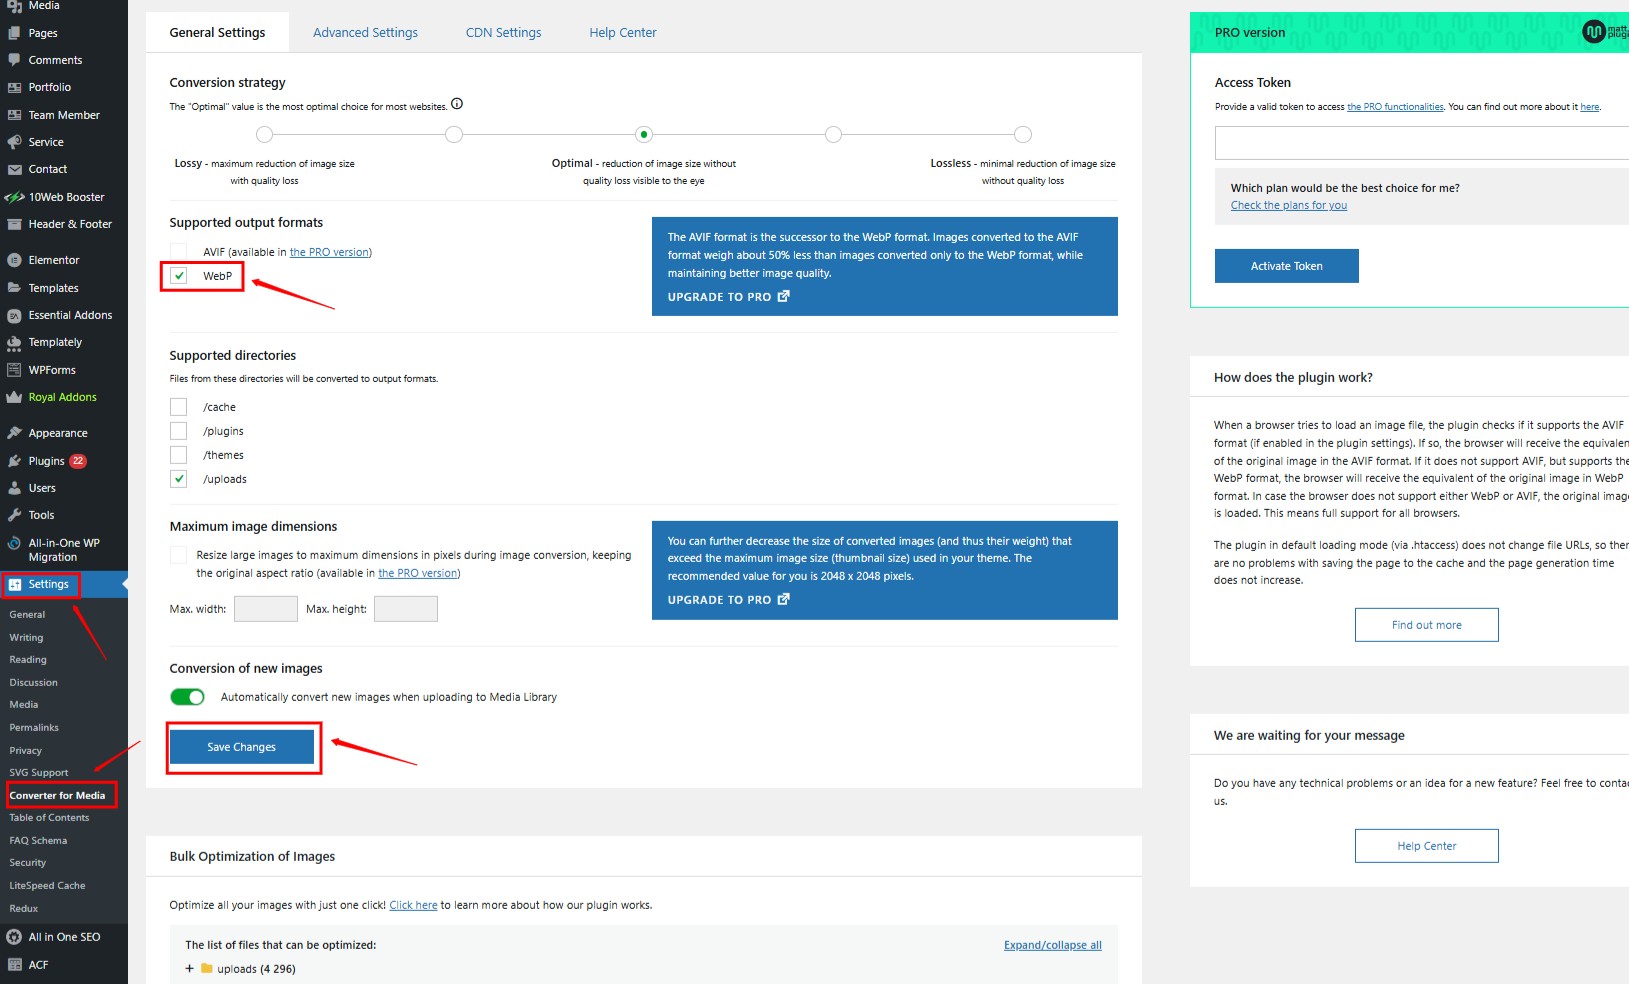Viewport: 1629px width, 984px height.
Task: Check the resize large images checkbox
Action: (x=179, y=555)
